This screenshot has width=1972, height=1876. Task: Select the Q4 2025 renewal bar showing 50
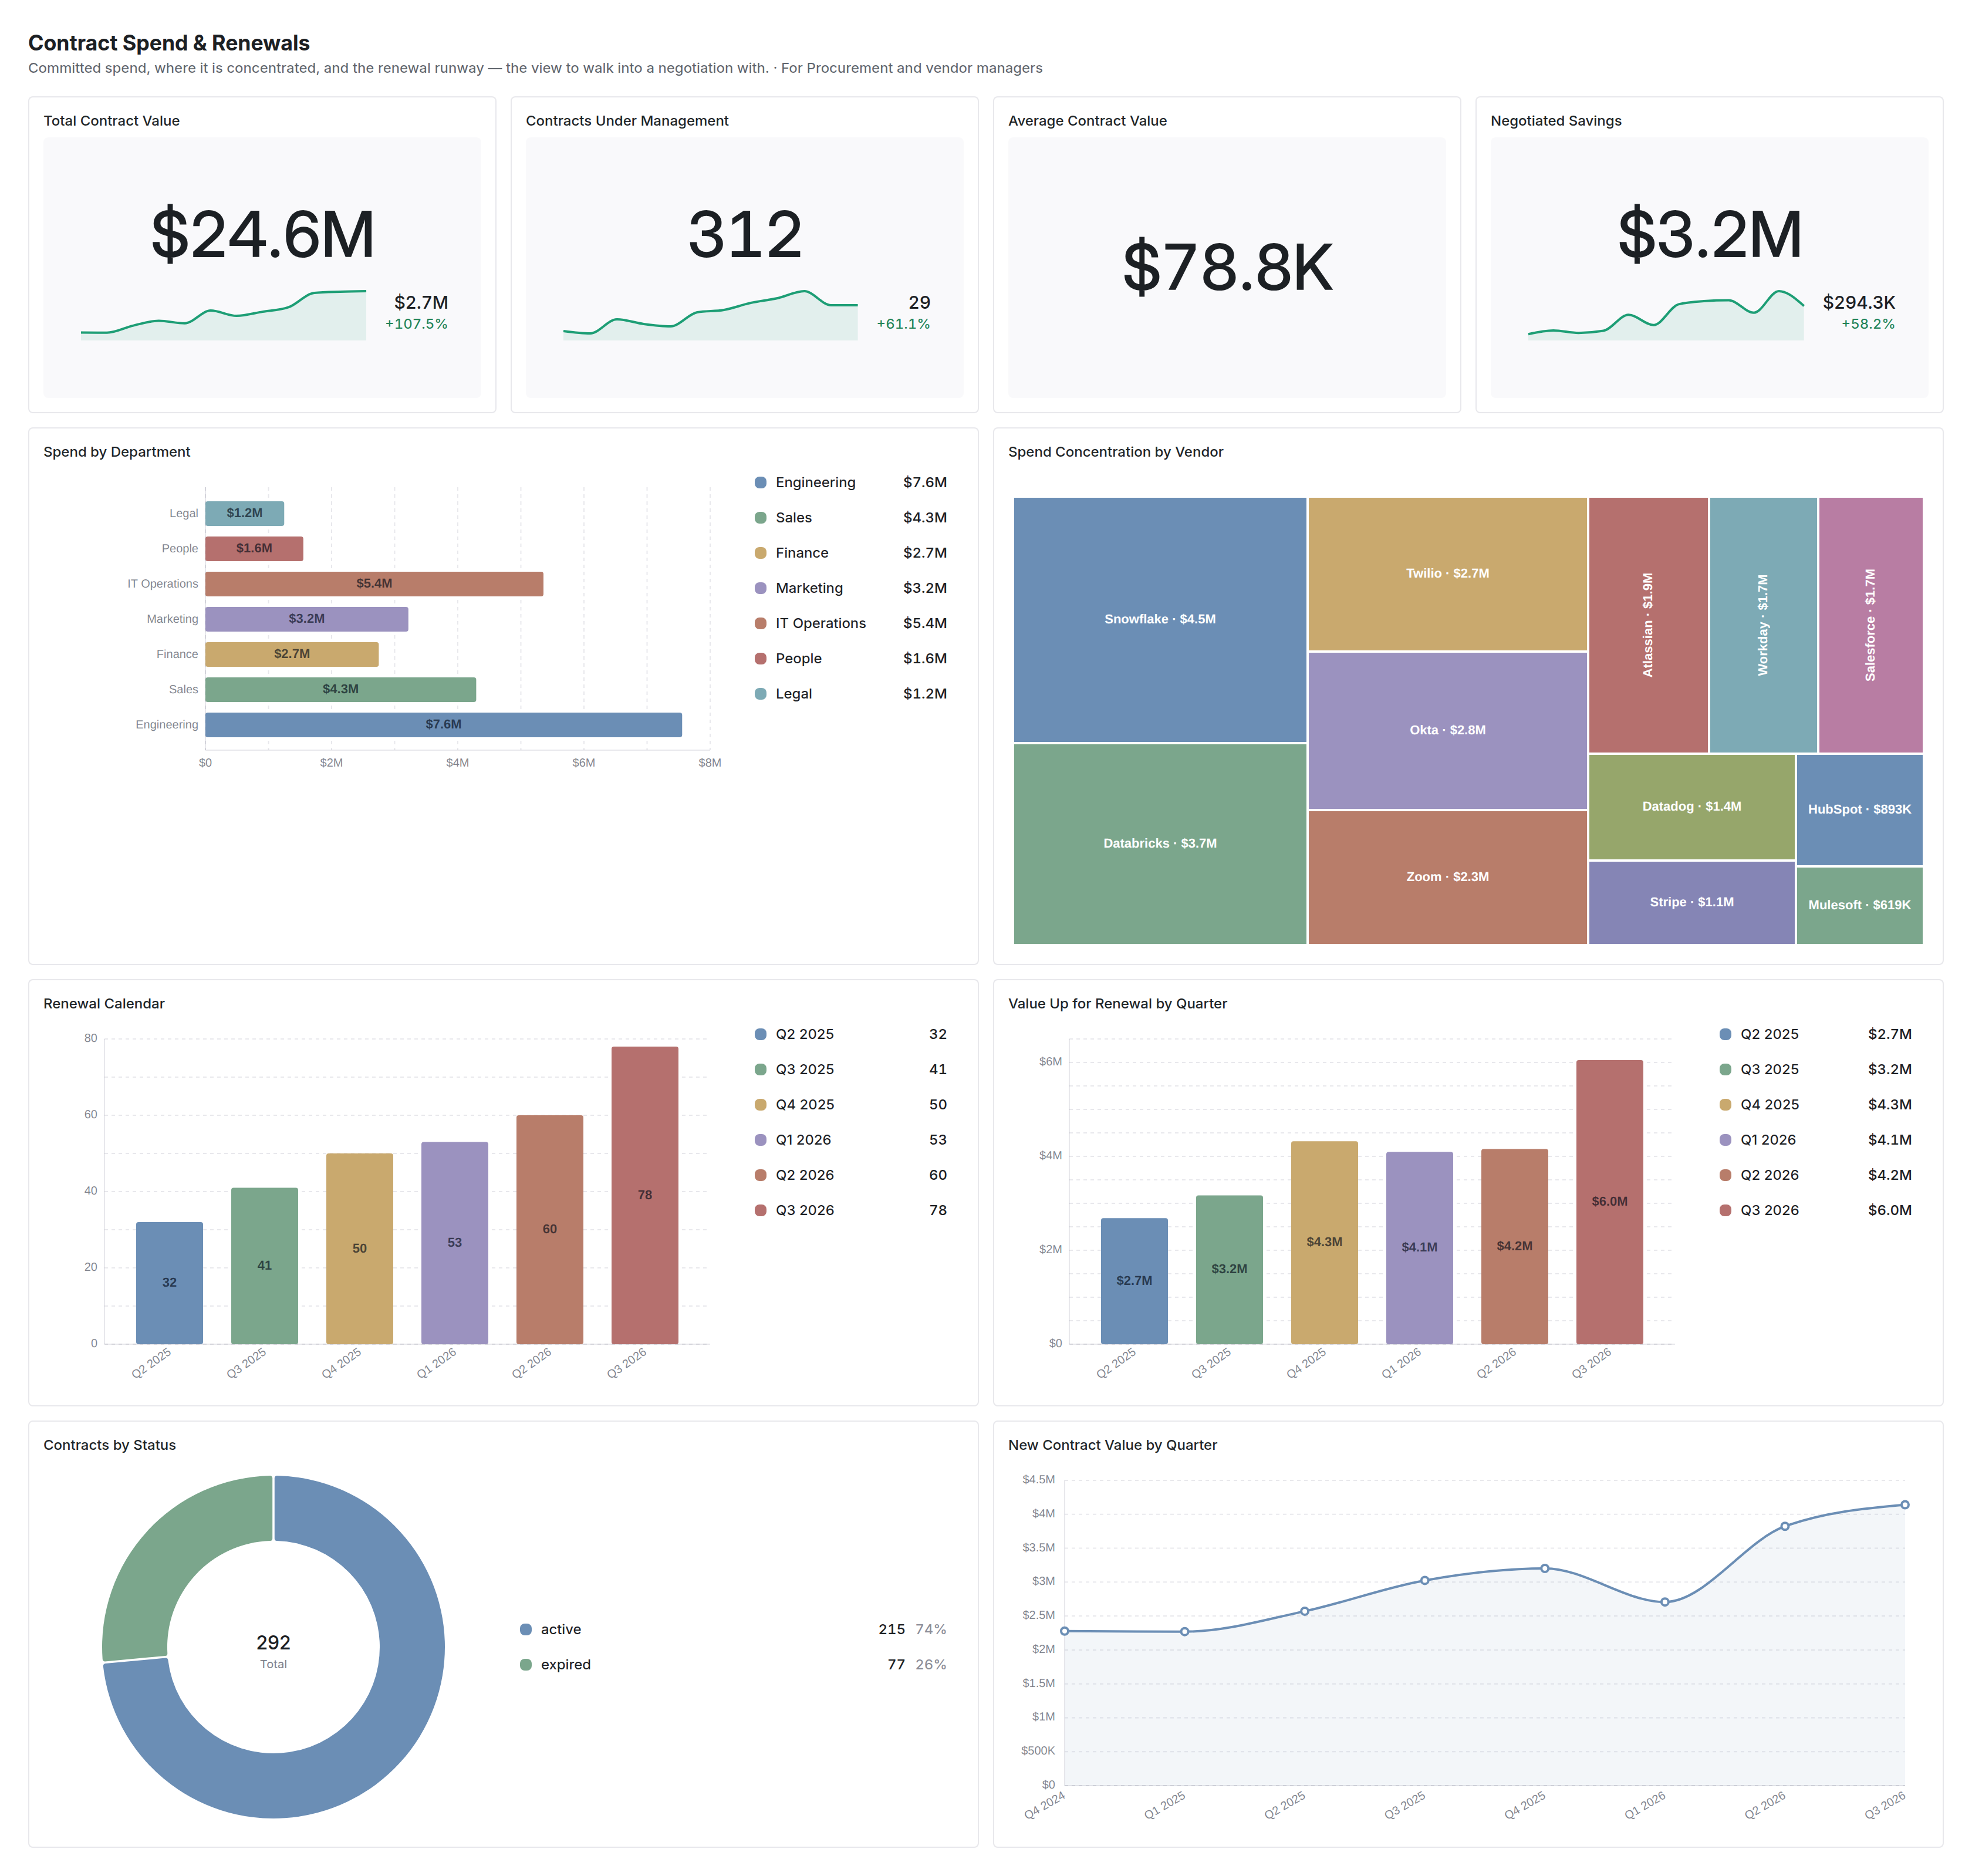(x=359, y=1248)
